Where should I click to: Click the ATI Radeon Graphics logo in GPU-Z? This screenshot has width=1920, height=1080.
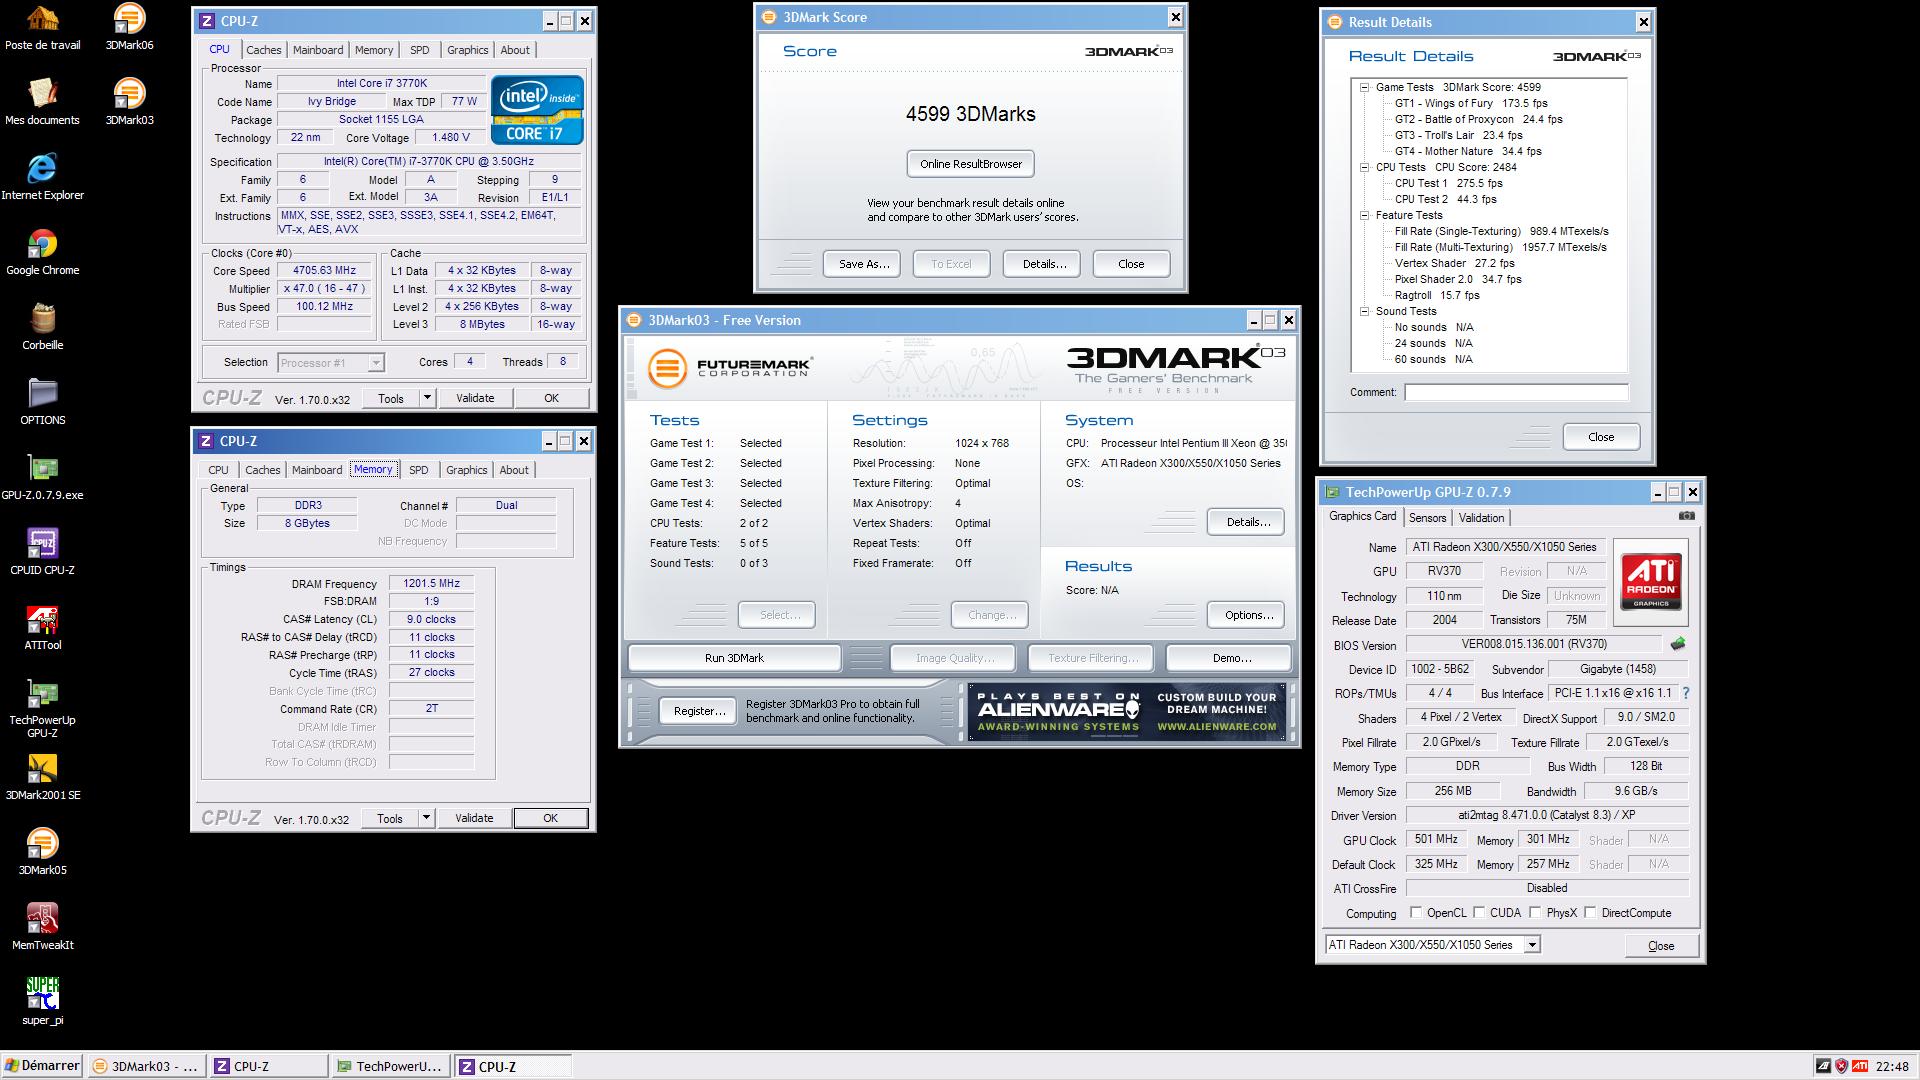coord(1651,582)
